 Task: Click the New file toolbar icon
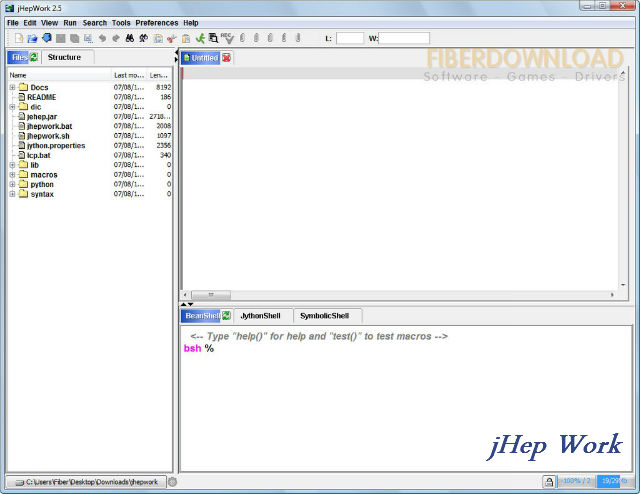pyautogui.click(x=19, y=38)
